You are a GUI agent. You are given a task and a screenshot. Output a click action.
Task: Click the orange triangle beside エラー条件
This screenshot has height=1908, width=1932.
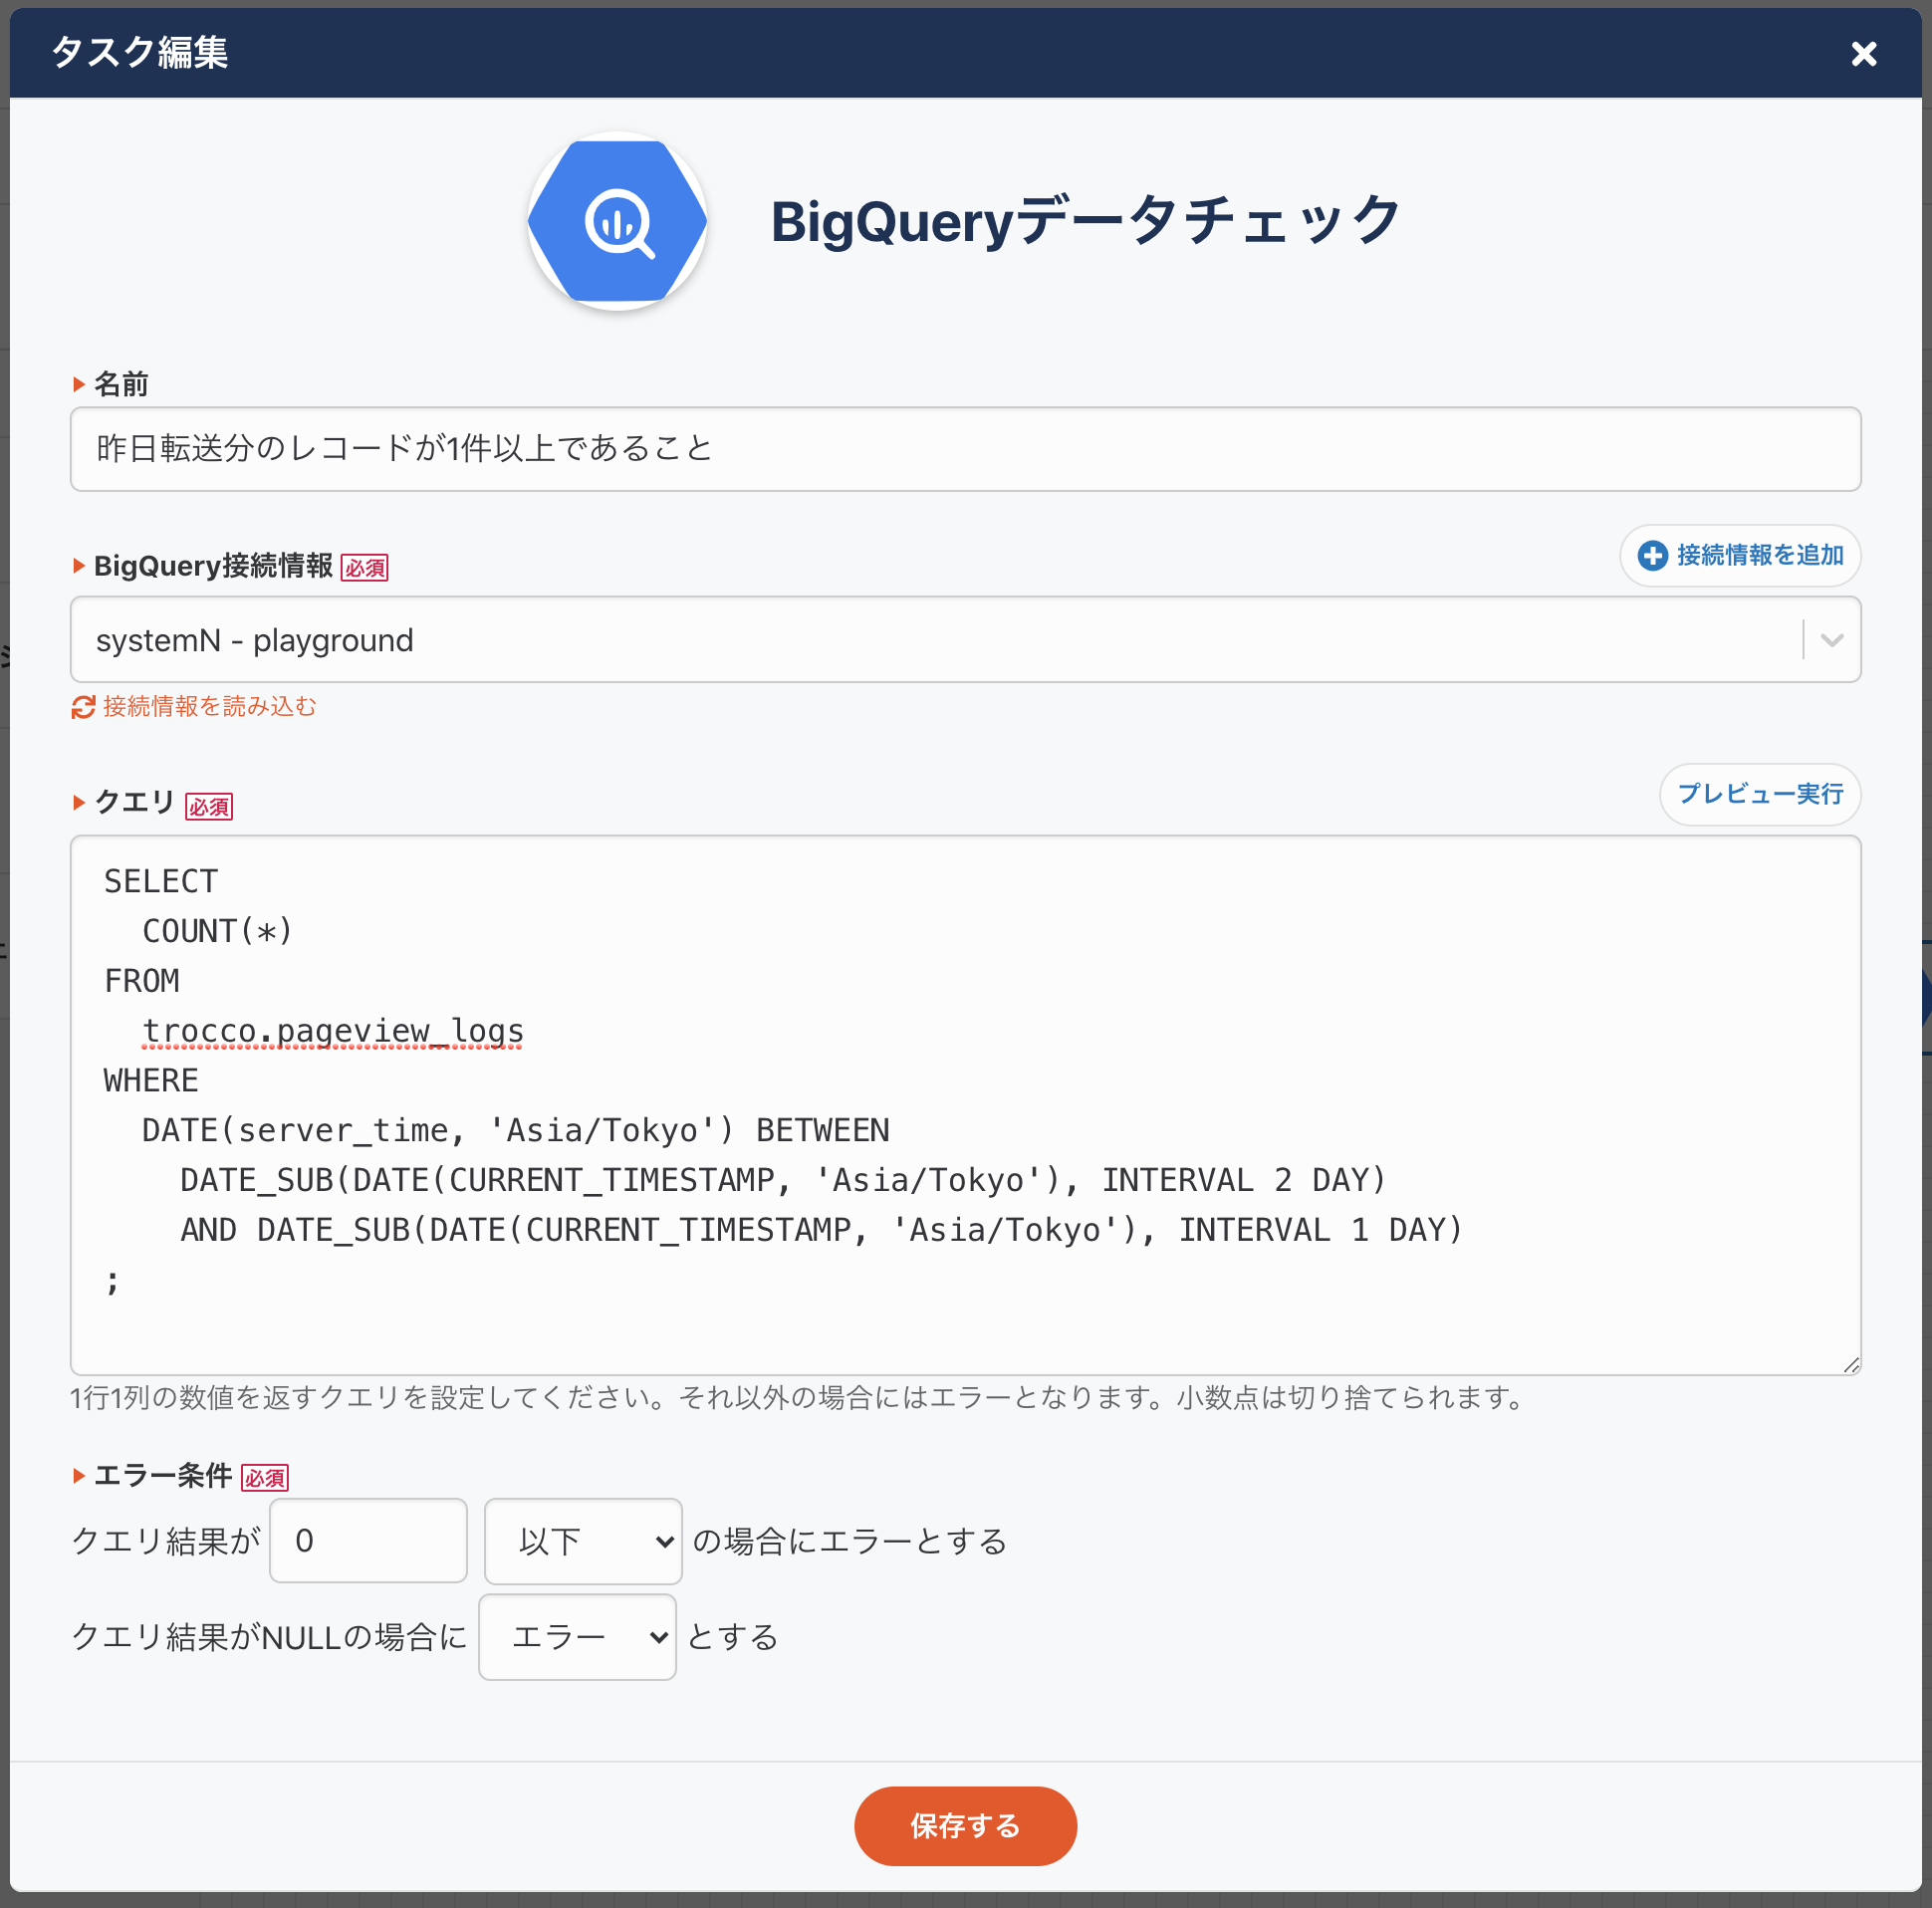point(79,1475)
